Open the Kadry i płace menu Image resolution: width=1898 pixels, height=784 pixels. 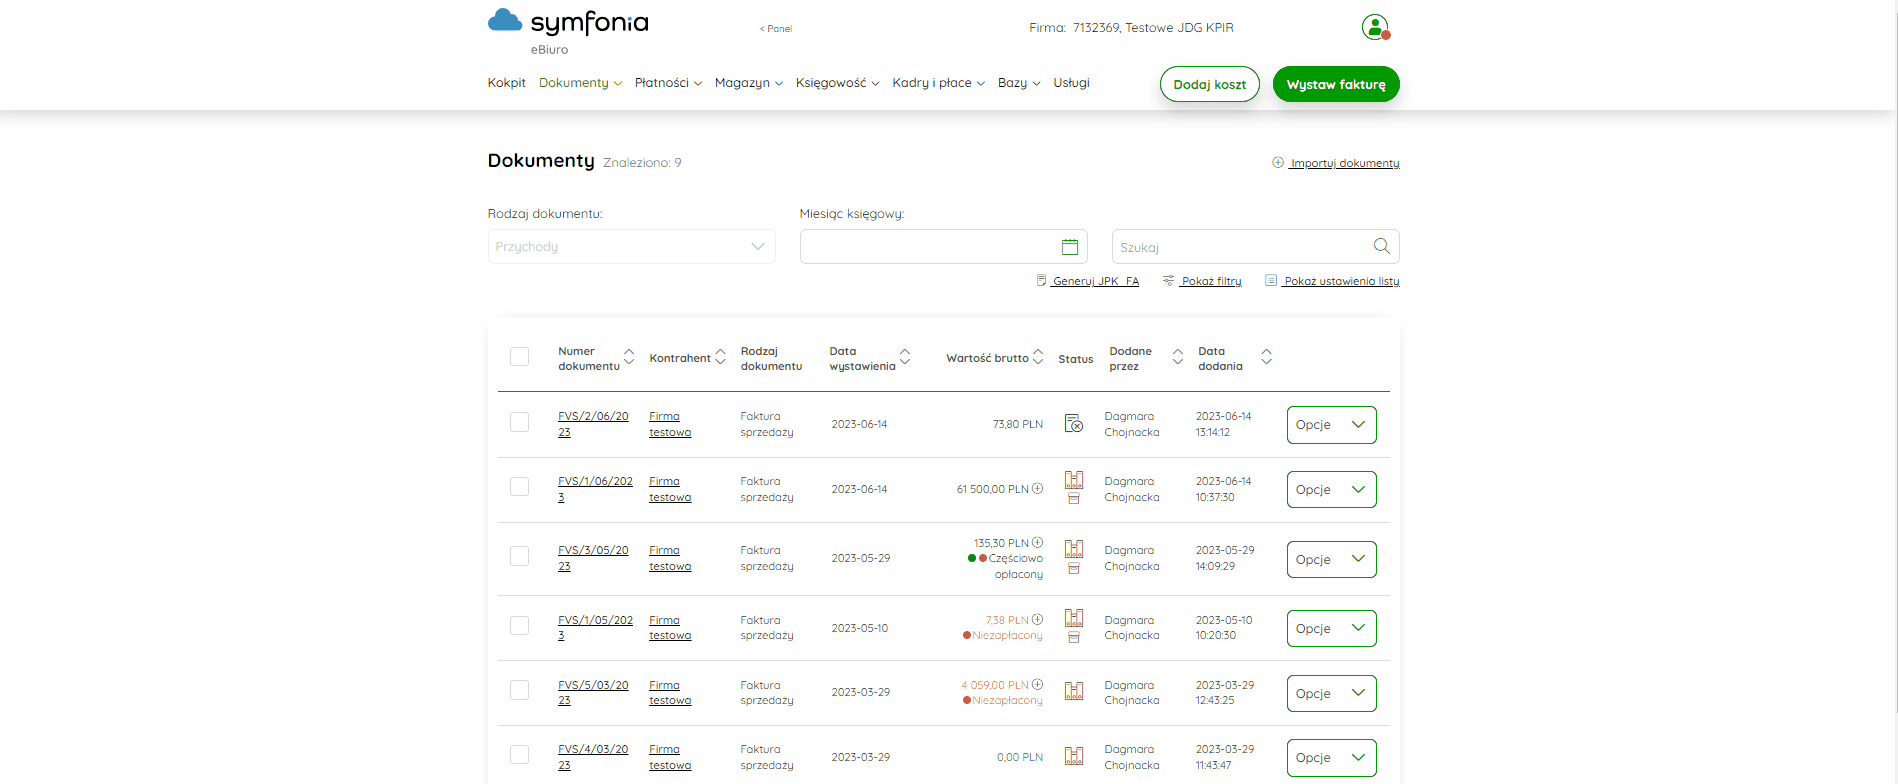pyautogui.click(x=938, y=83)
